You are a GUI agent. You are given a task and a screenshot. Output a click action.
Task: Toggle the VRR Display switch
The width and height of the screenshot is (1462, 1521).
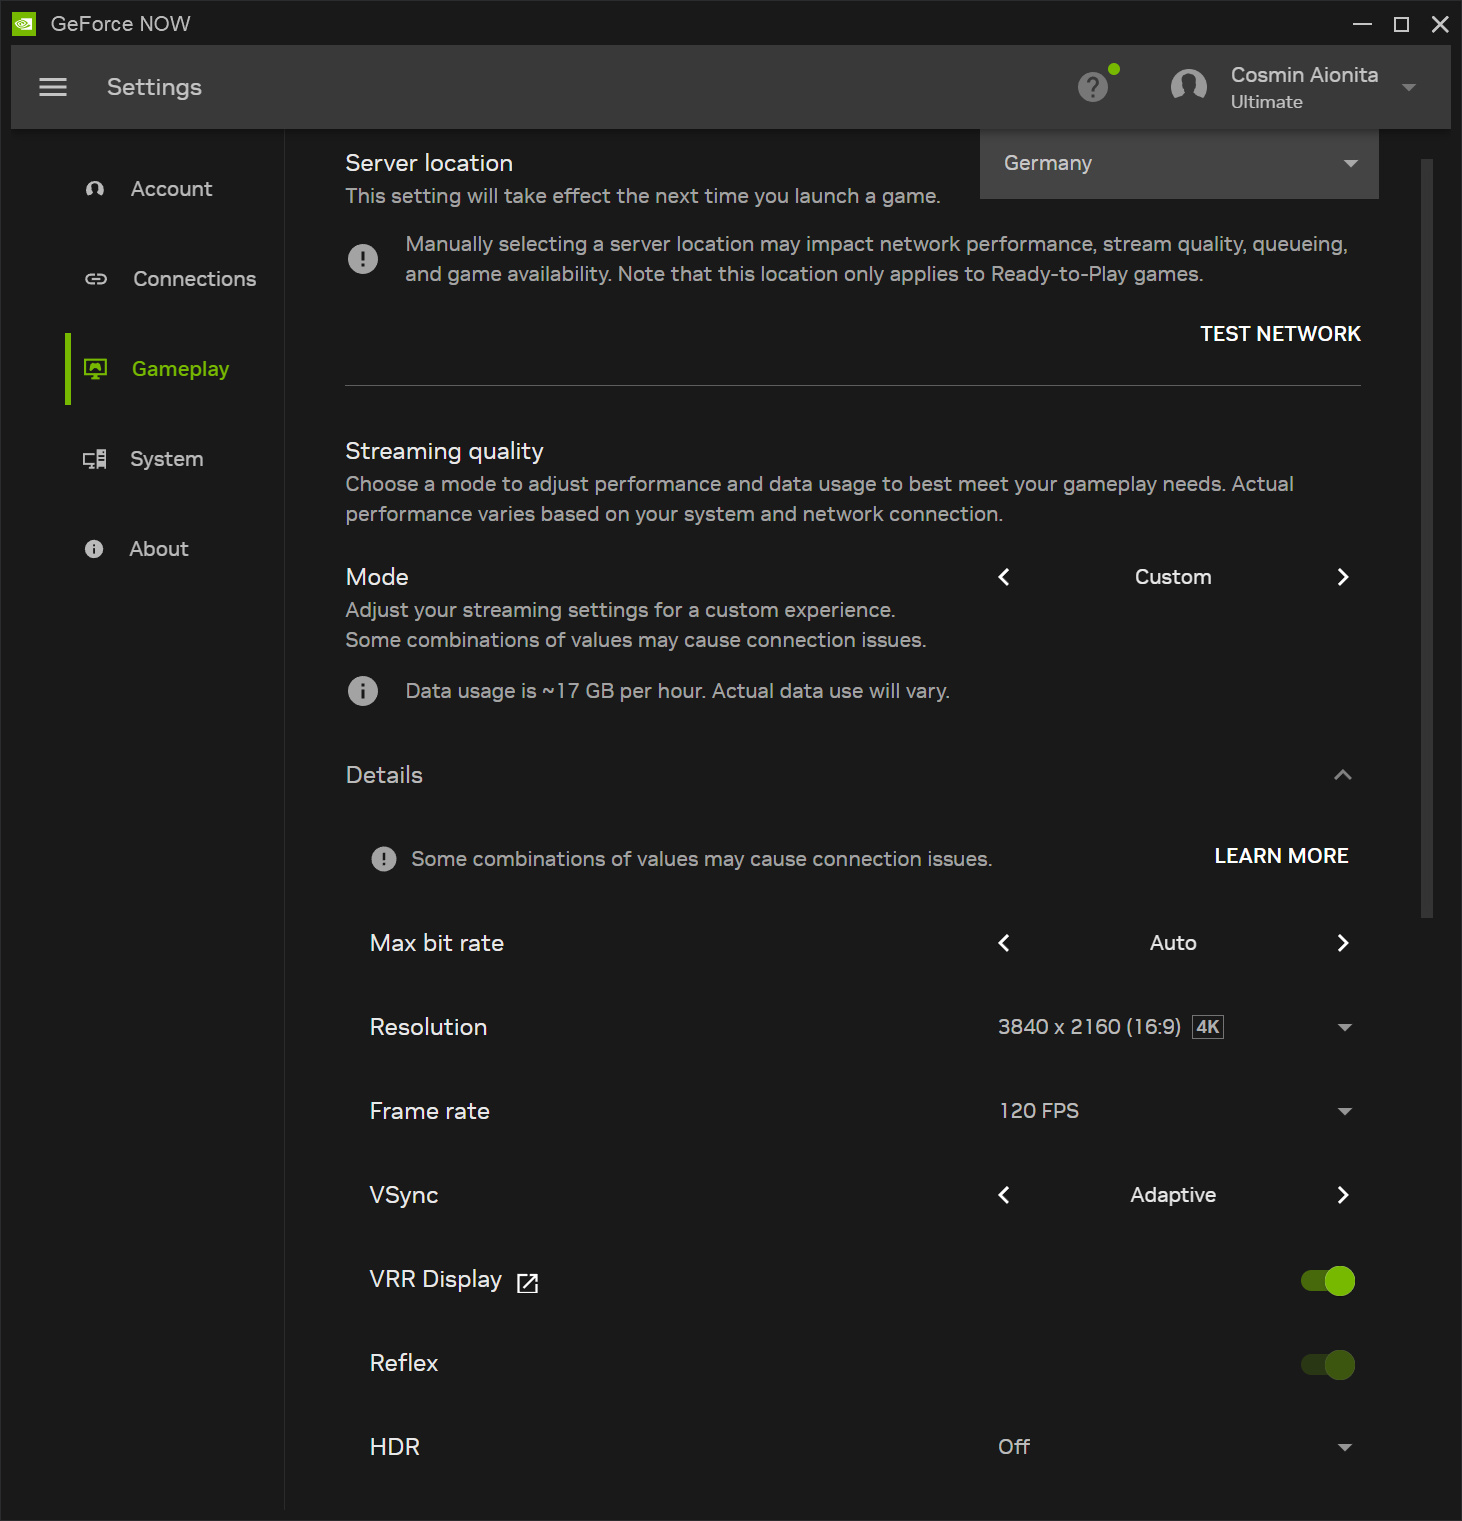click(x=1327, y=1281)
